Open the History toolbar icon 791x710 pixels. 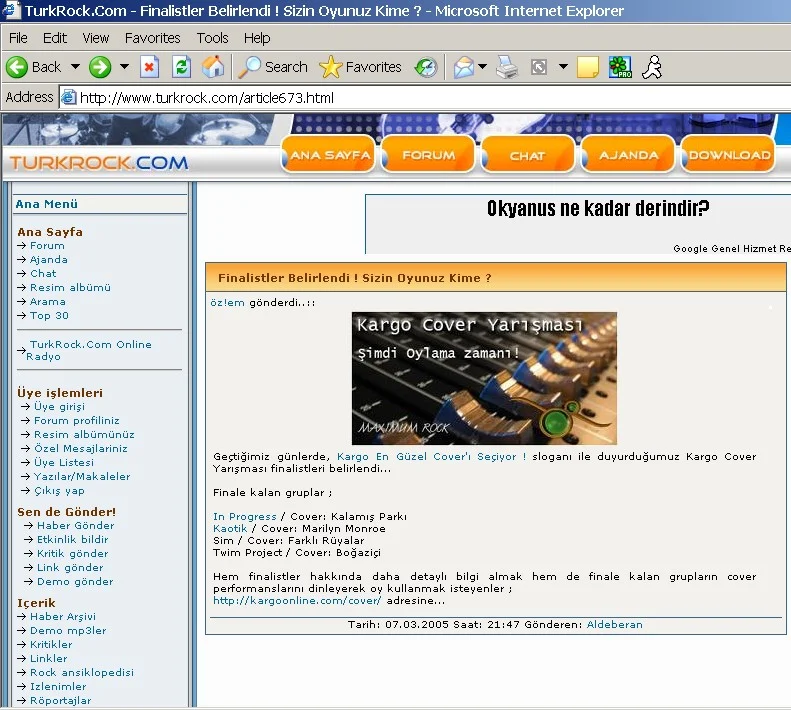pyautogui.click(x=426, y=67)
